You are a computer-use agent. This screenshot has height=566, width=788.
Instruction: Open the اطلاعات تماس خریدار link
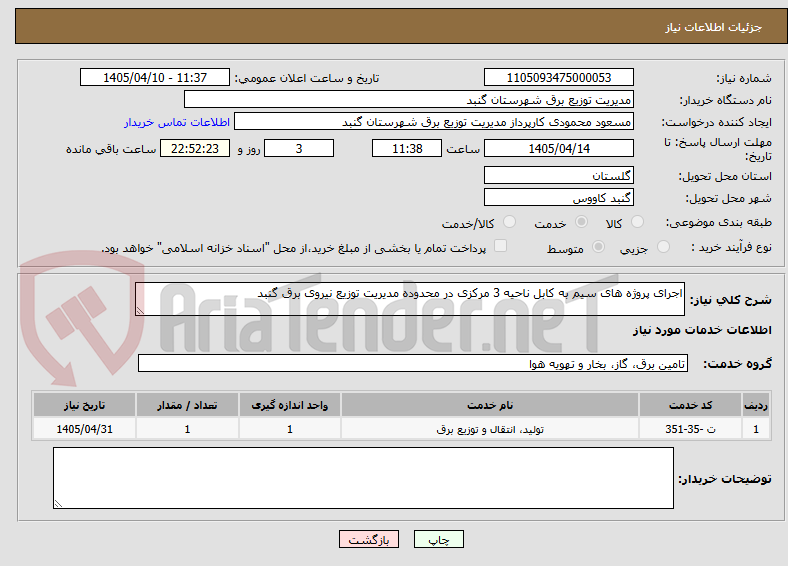(x=177, y=122)
